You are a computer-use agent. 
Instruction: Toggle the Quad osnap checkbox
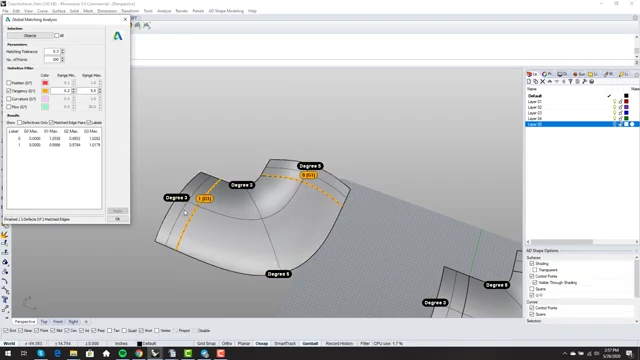pyautogui.click(x=124, y=331)
